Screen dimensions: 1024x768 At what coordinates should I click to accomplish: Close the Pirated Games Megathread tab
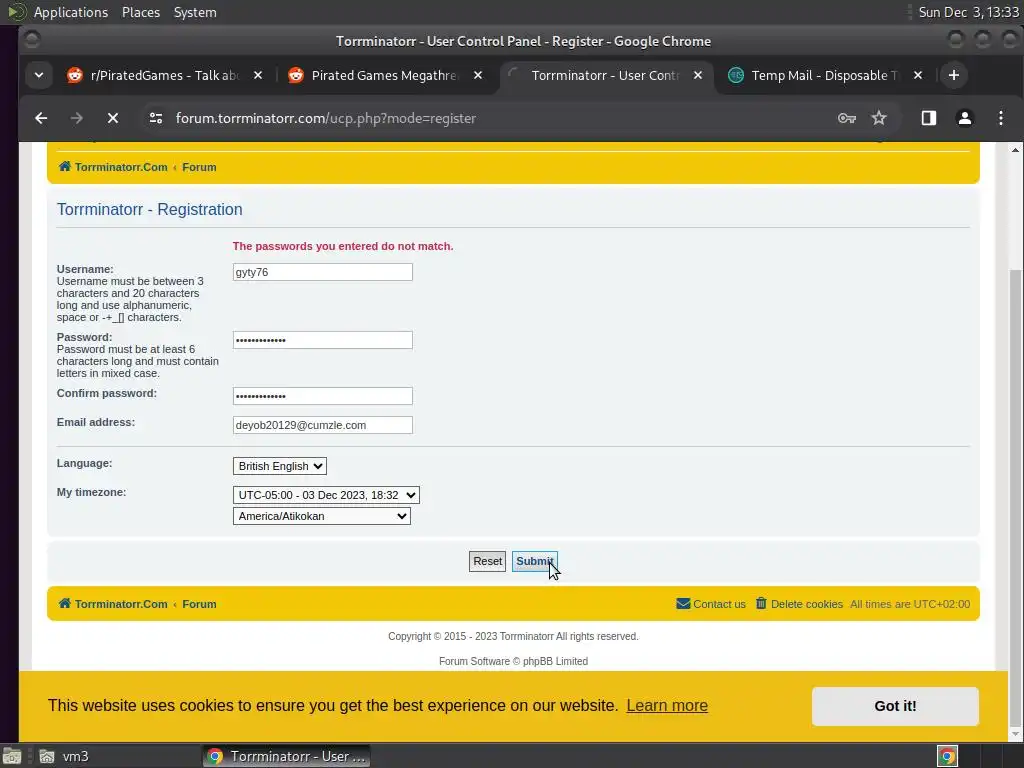tap(478, 75)
